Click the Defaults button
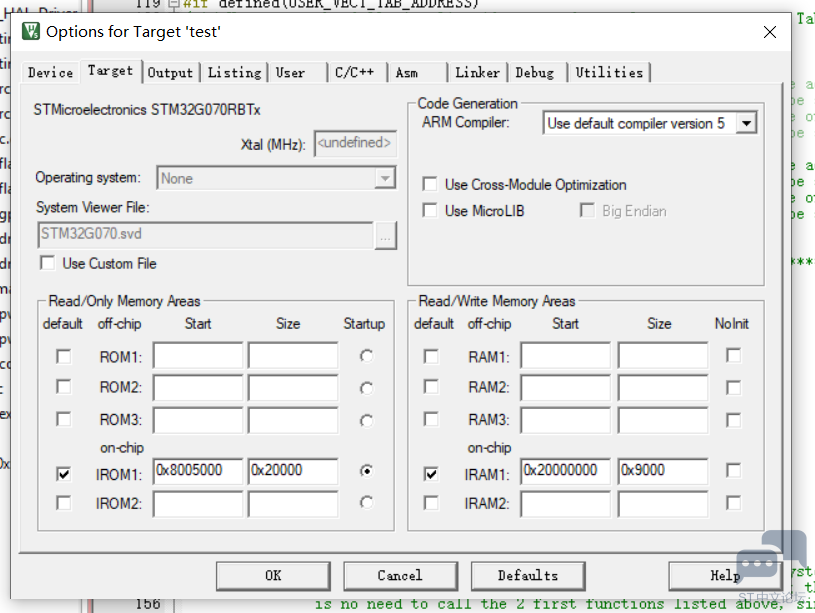This screenshot has height=613, width=815. coord(527,575)
